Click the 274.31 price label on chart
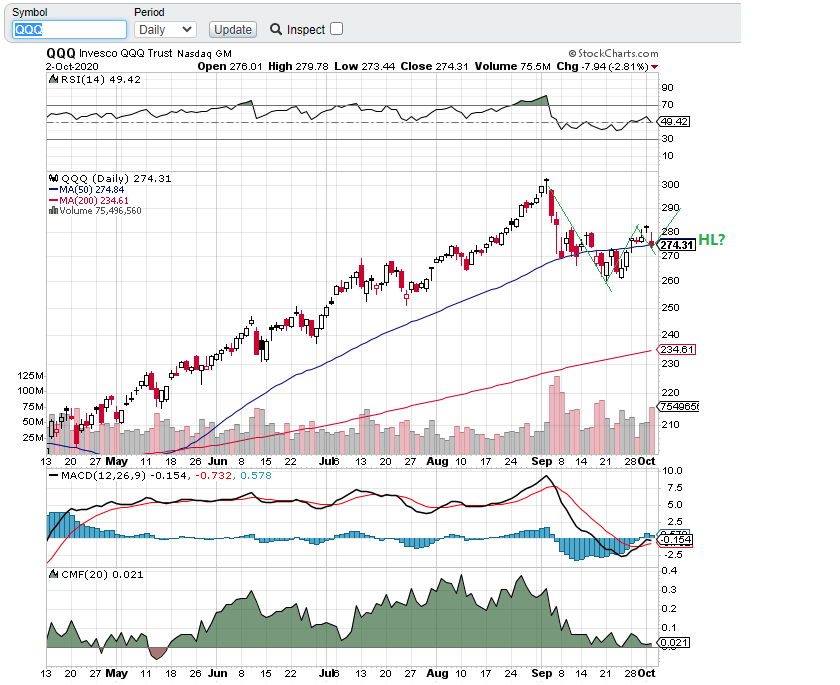 pyautogui.click(x=677, y=245)
